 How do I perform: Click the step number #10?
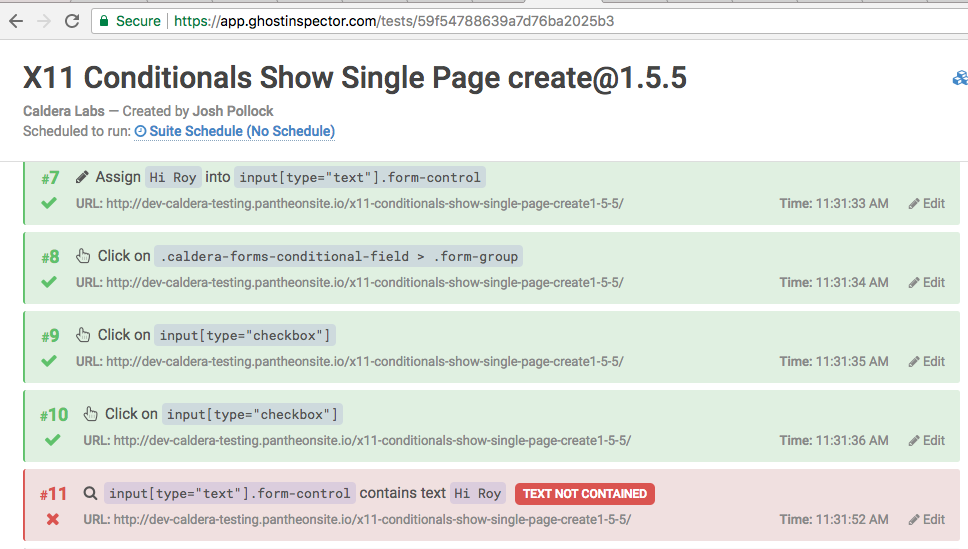click(54, 415)
